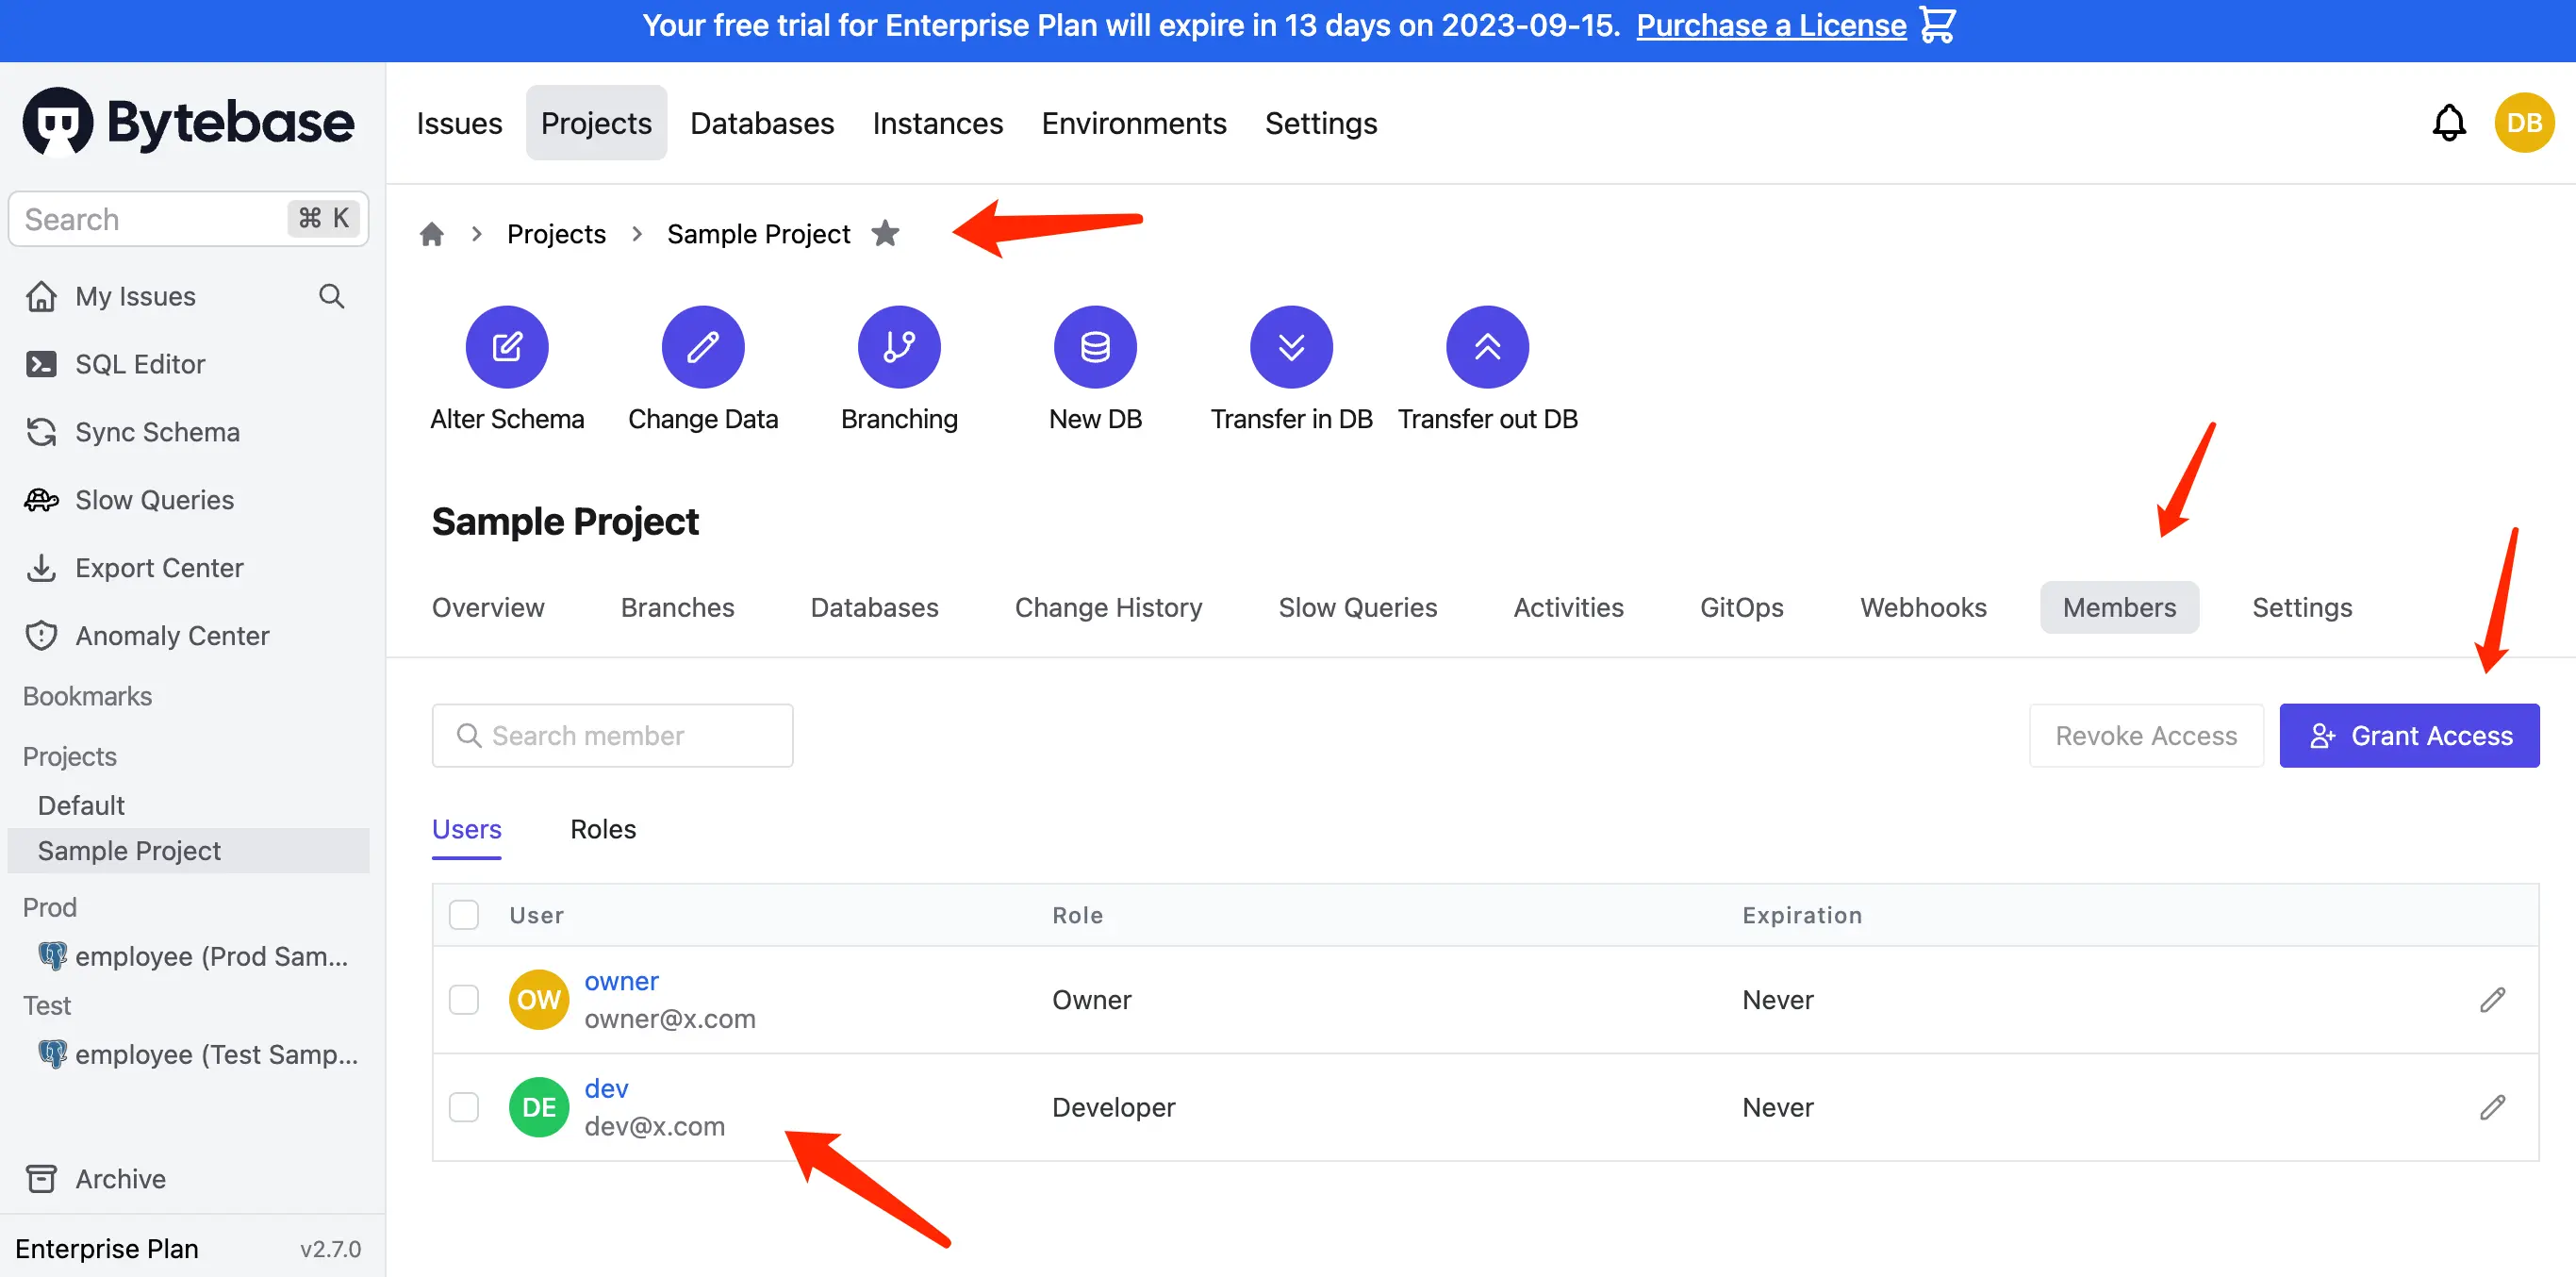This screenshot has height=1277, width=2576.
Task: Click the Sample Project breadcrumb
Action: coord(758,234)
